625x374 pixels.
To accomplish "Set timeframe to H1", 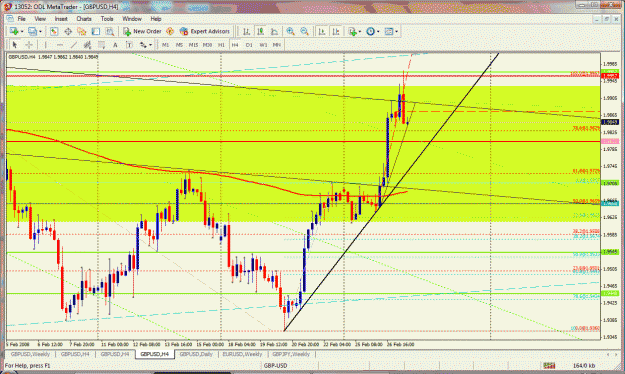I will [x=221, y=45].
